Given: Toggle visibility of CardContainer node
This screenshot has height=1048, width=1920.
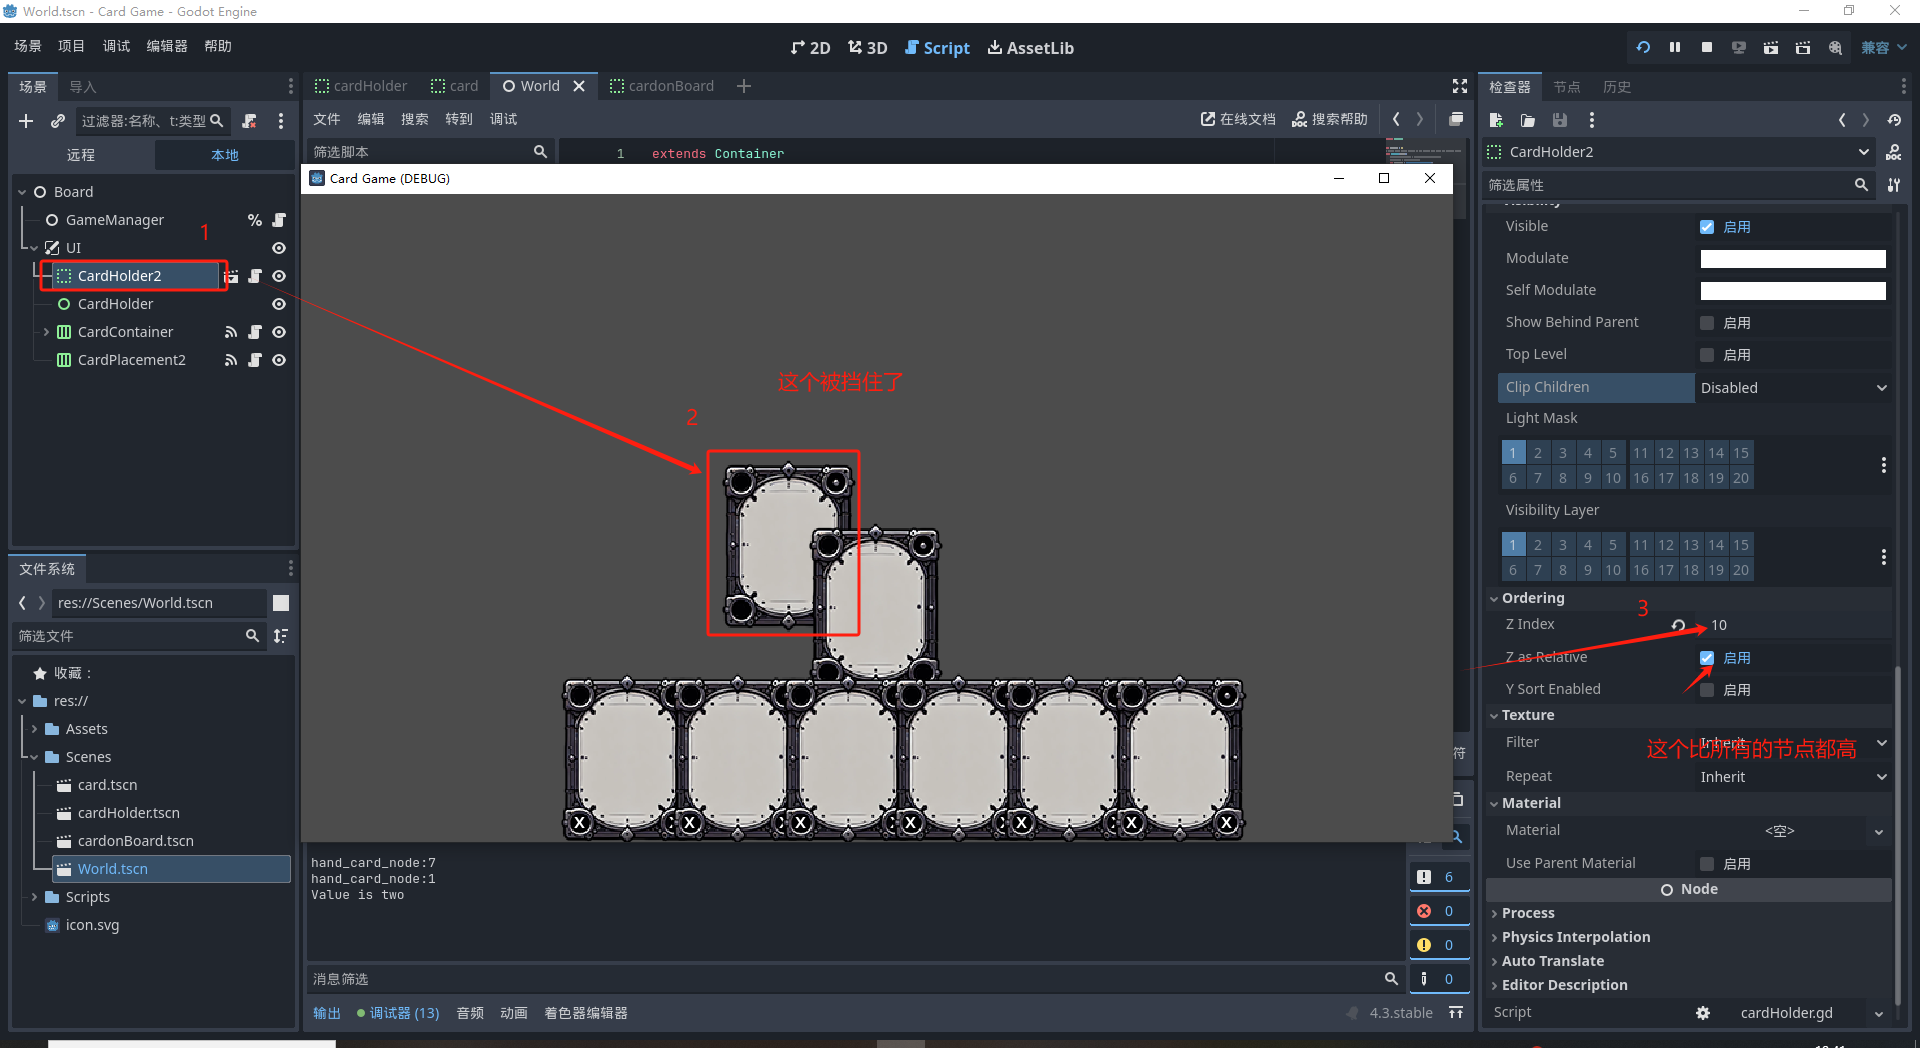Looking at the screenshot, I should pos(279,332).
